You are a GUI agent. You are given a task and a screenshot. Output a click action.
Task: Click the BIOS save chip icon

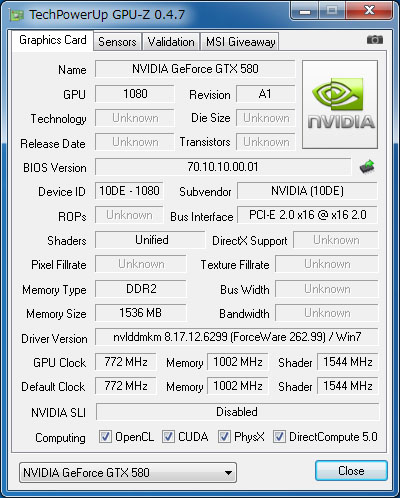(x=367, y=166)
